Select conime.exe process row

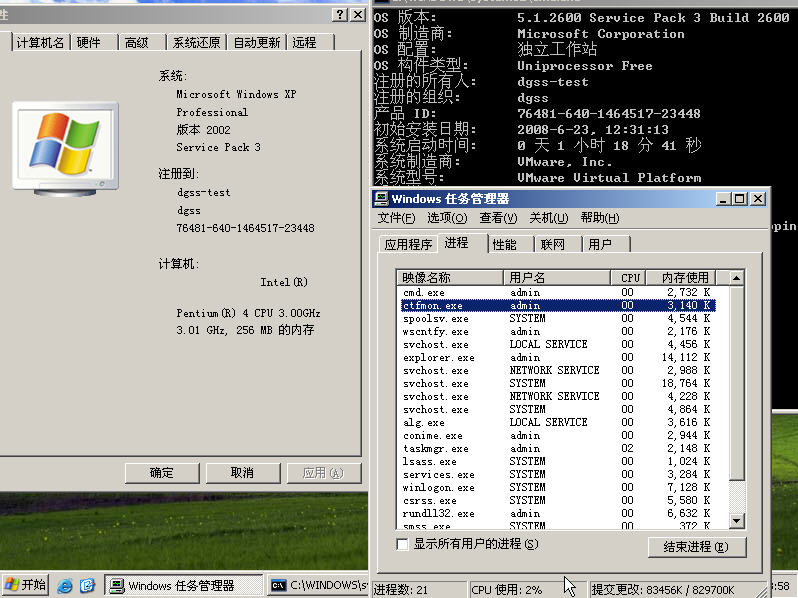point(558,436)
